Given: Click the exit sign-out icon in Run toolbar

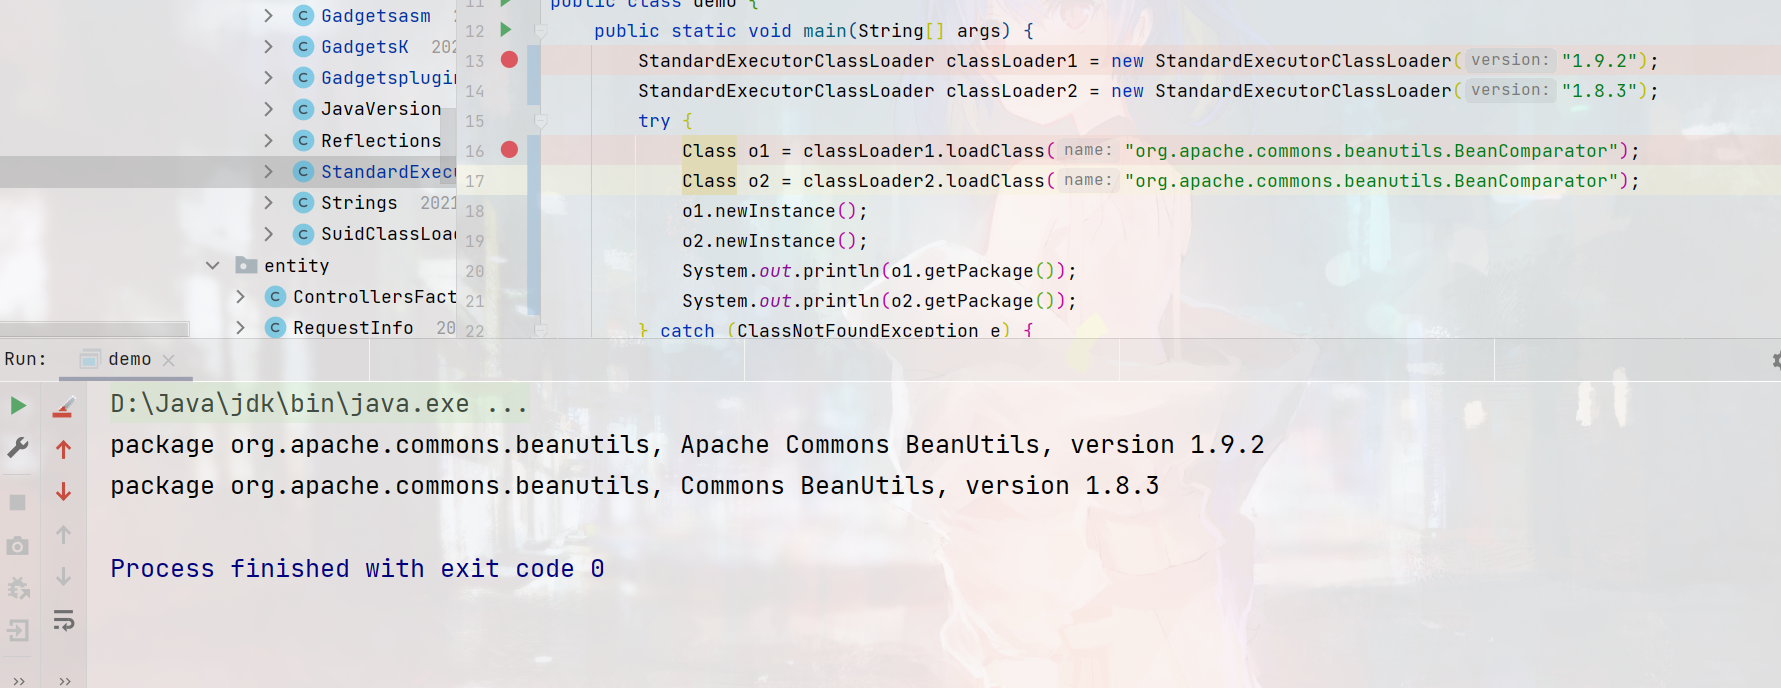Looking at the screenshot, I should click(x=18, y=630).
